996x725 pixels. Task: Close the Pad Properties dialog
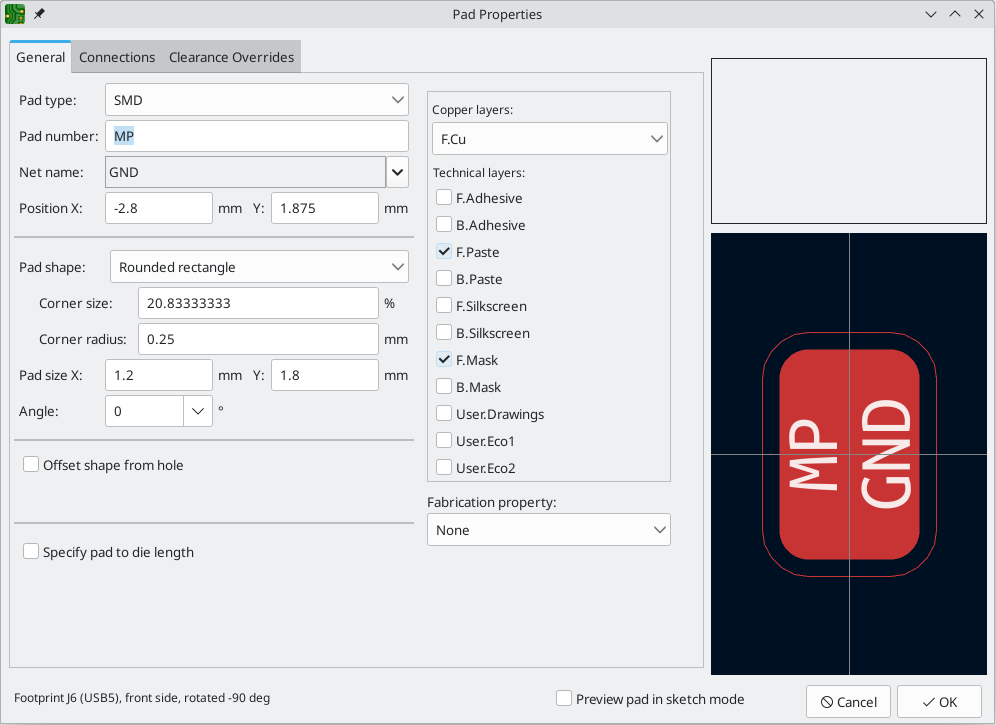tap(979, 15)
